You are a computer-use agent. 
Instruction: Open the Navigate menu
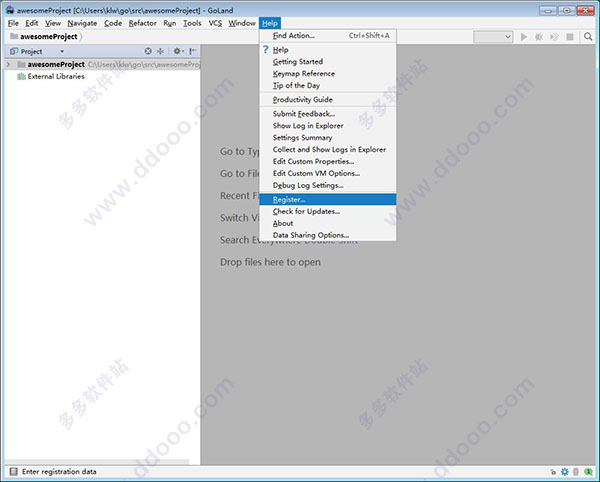[x=82, y=23]
